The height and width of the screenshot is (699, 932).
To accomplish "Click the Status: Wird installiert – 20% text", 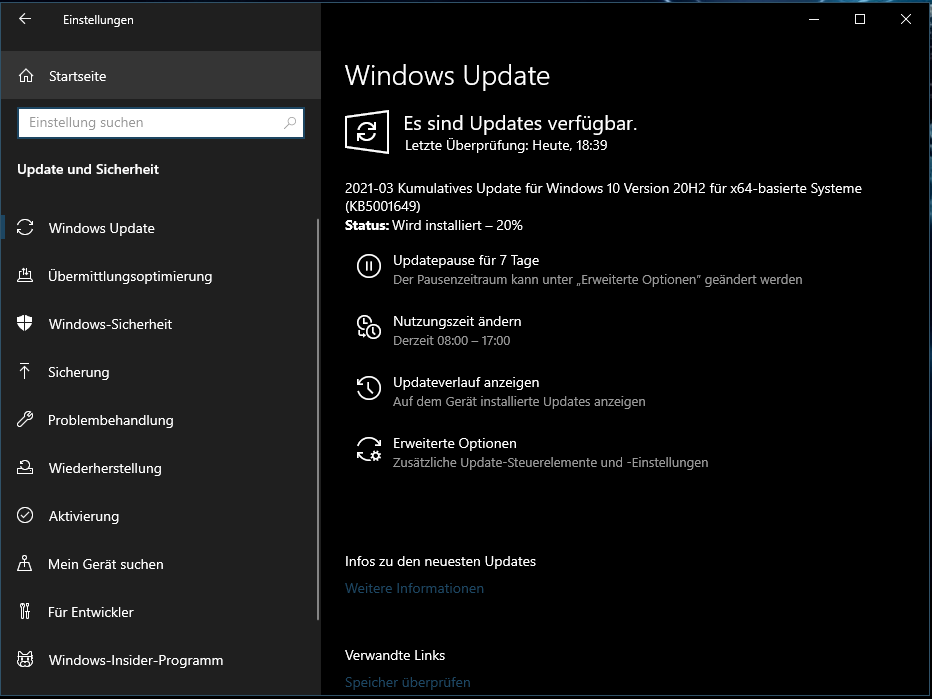I will pos(434,225).
